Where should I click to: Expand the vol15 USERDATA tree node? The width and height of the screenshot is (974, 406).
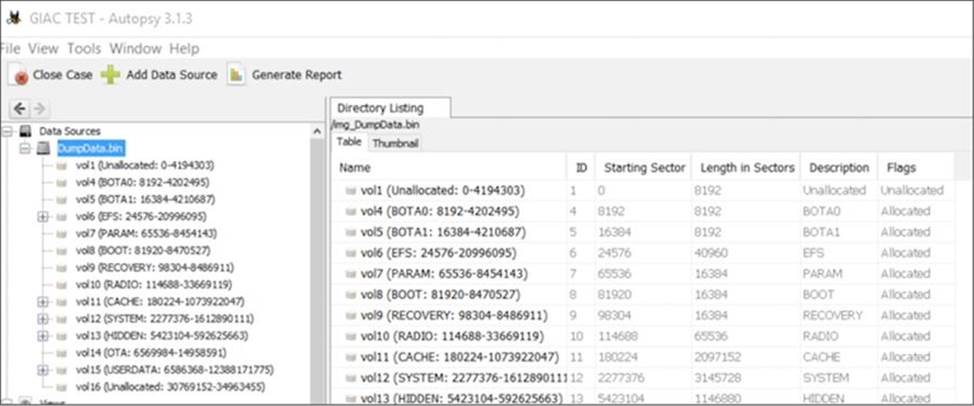tap(43, 370)
